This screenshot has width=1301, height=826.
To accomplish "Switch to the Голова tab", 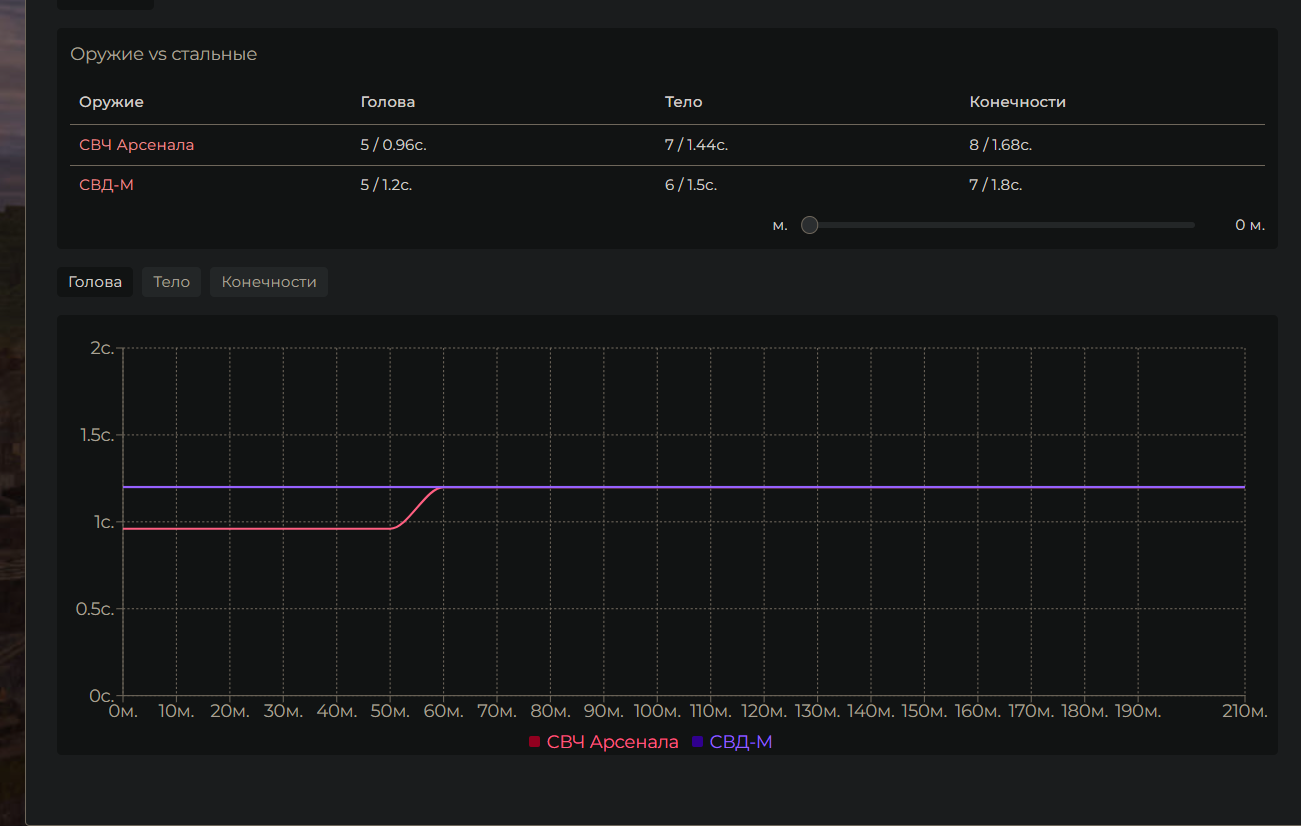I will click(x=95, y=282).
